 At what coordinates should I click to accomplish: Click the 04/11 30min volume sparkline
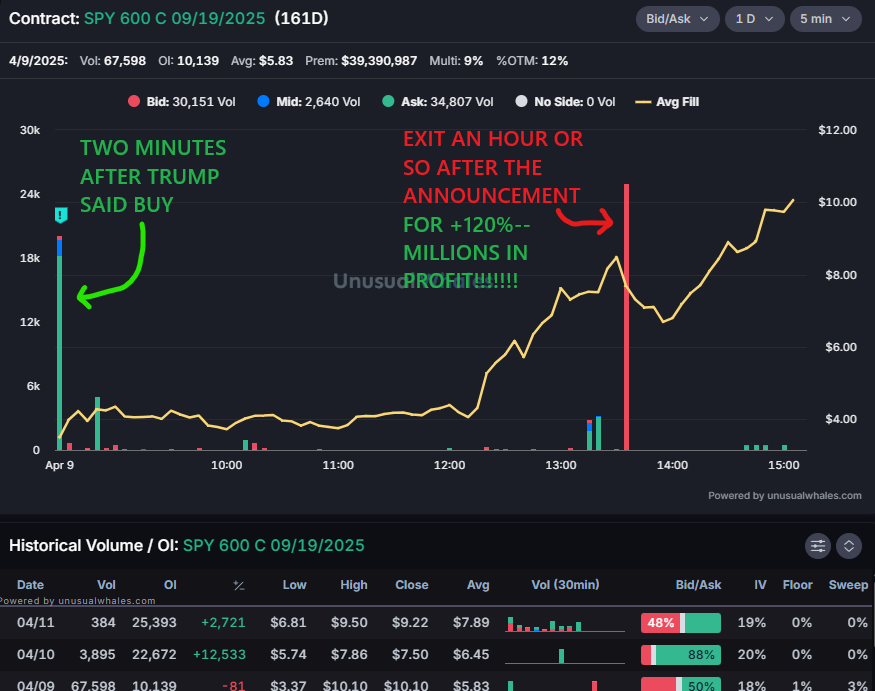[565, 624]
